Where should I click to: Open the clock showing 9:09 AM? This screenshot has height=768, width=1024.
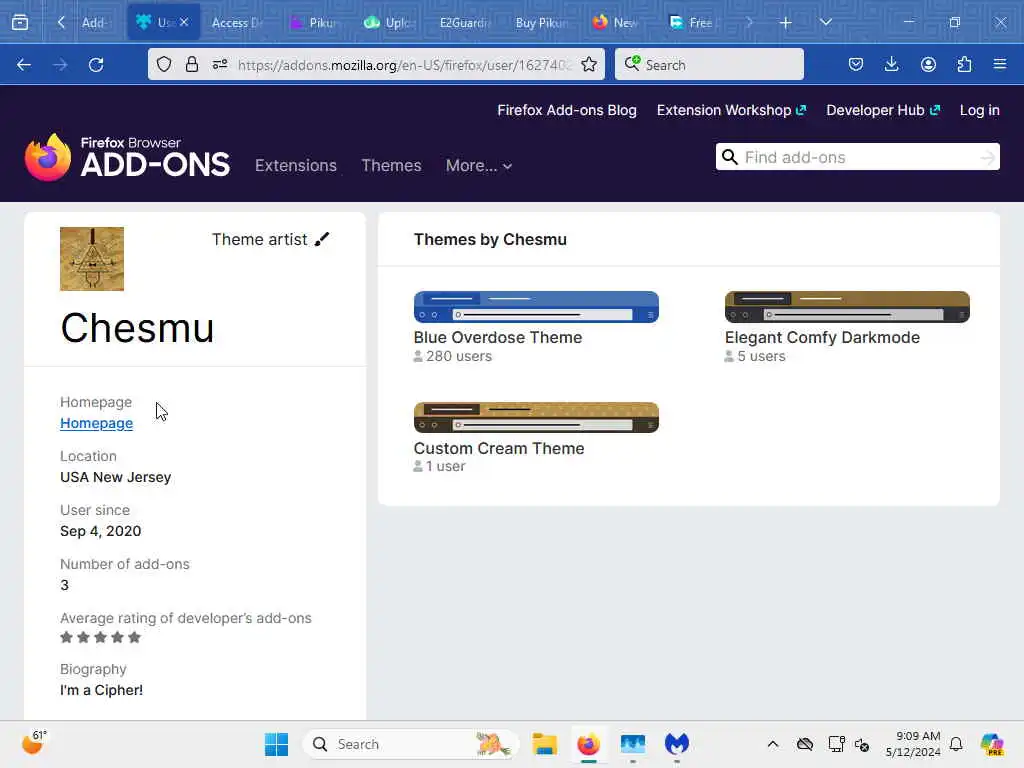(913, 744)
